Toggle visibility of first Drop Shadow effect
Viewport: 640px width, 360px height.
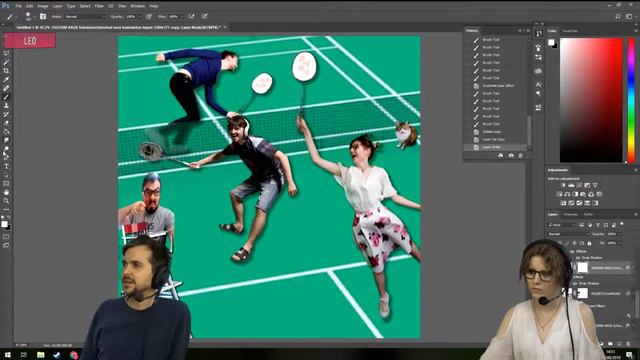click(578, 258)
